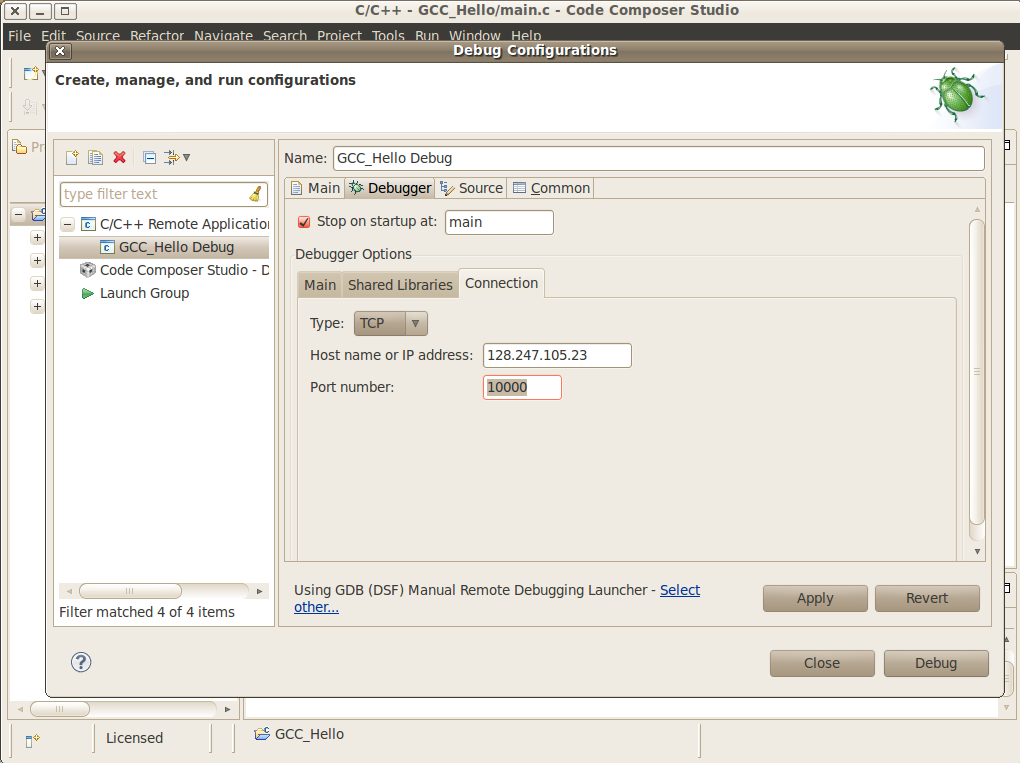Open the connection Type dropdown showing TCP
1020x763 pixels.
click(417, 323)
